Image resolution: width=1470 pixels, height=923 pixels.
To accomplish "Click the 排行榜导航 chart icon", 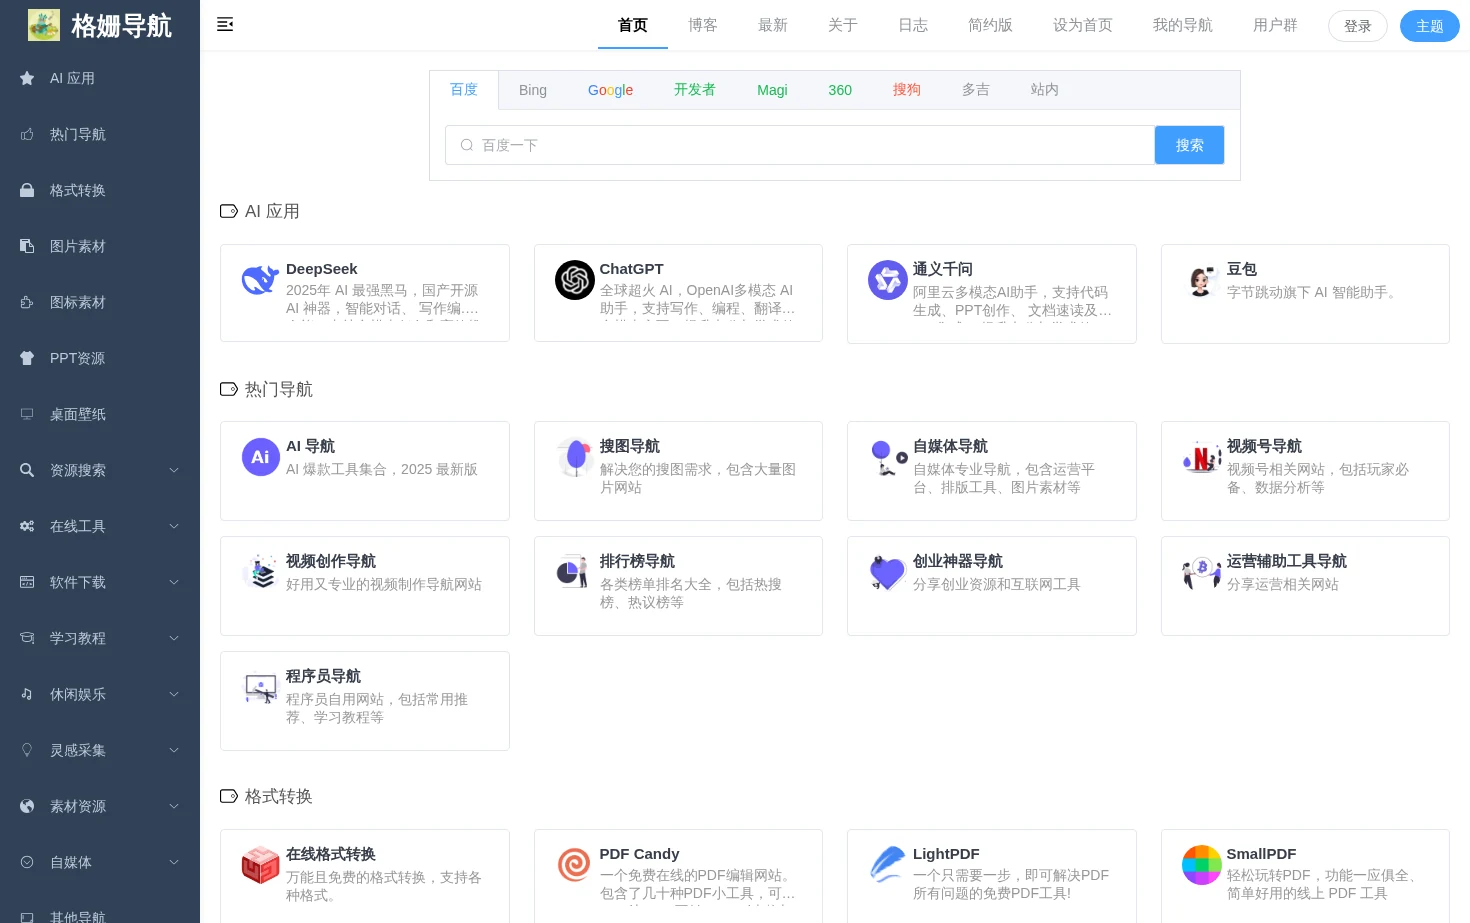I will tap(575, 572).
